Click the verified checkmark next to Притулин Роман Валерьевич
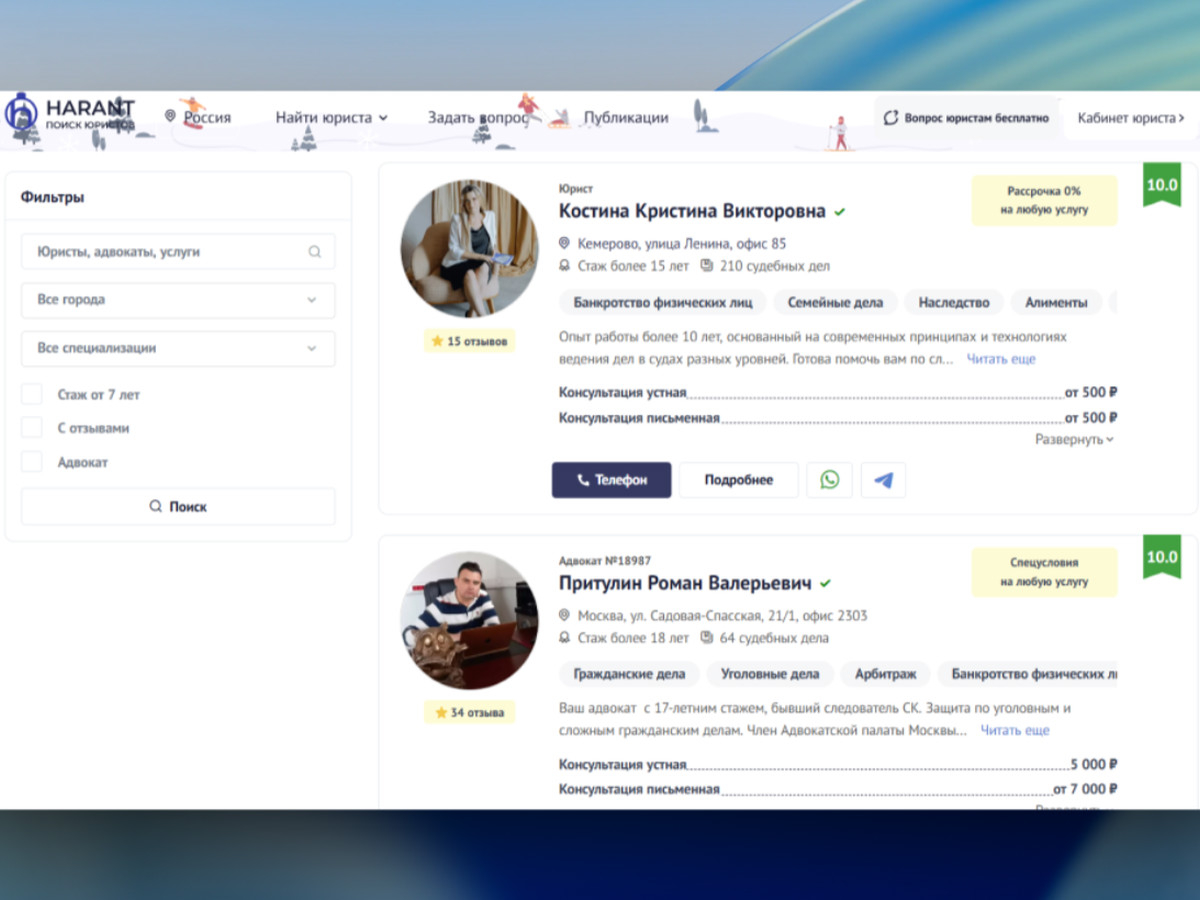This screenshot has height=900, width=1200. tap(826, 583)
